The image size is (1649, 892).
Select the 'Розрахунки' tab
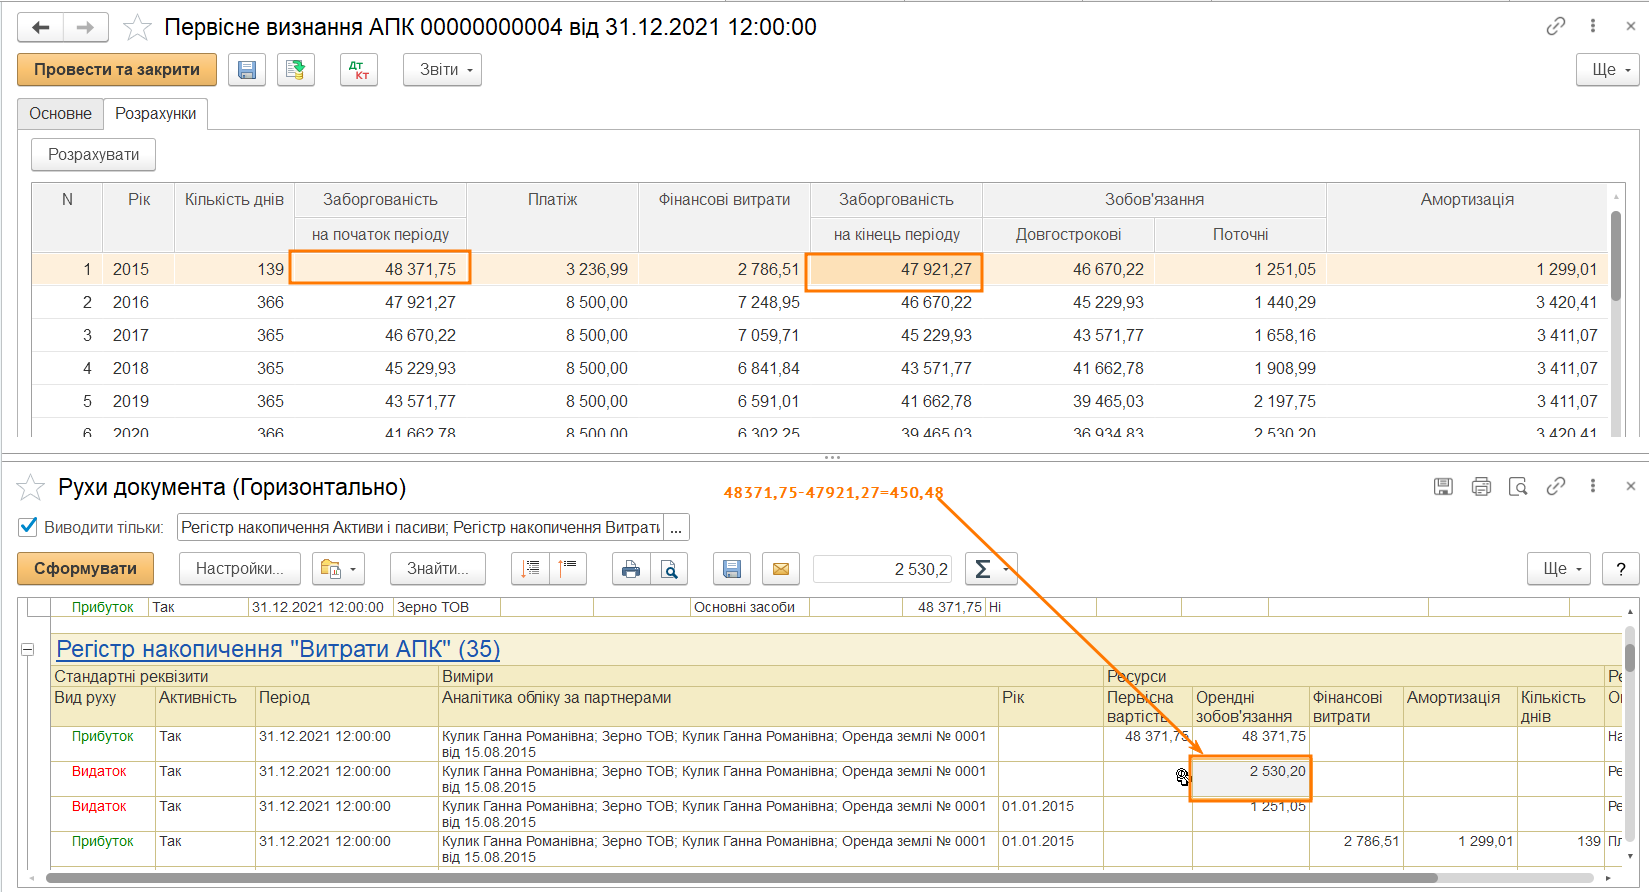tap(155, 114)
